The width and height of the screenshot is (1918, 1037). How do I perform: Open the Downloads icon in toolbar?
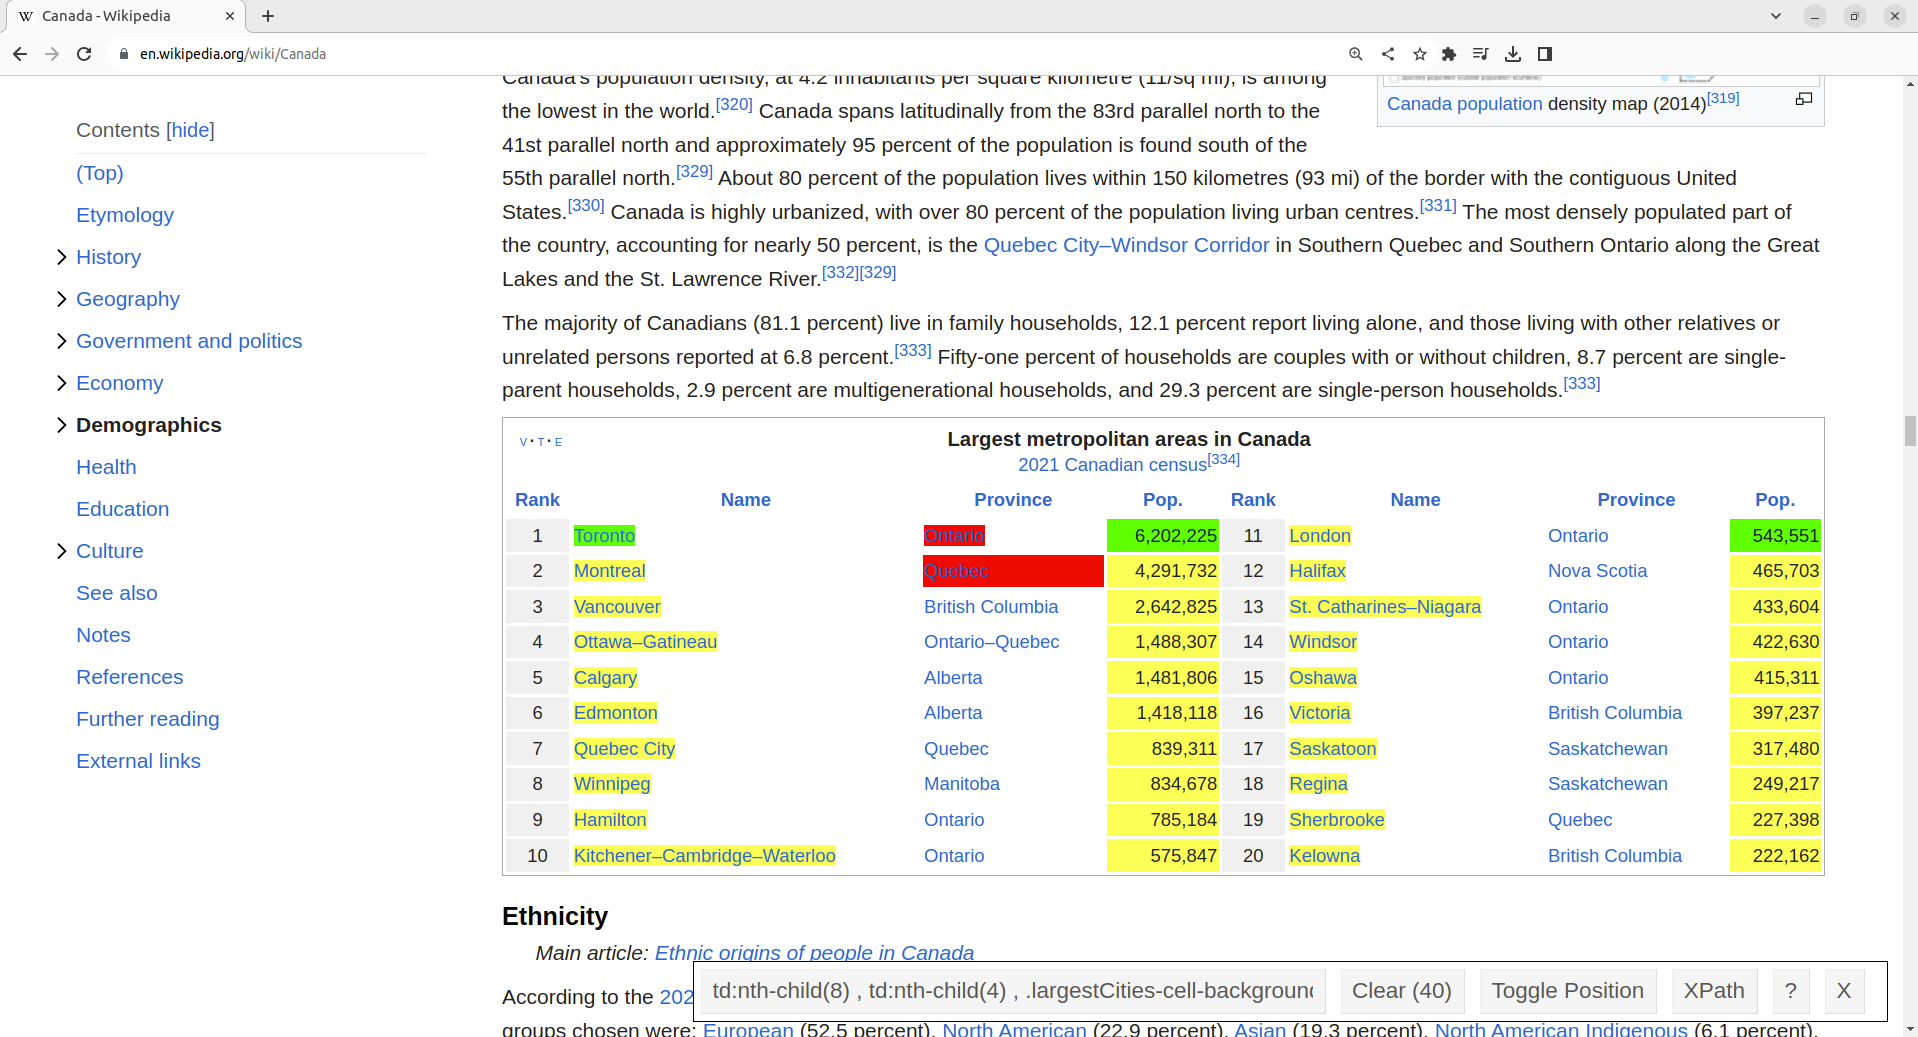click(x=1513, y=54)
